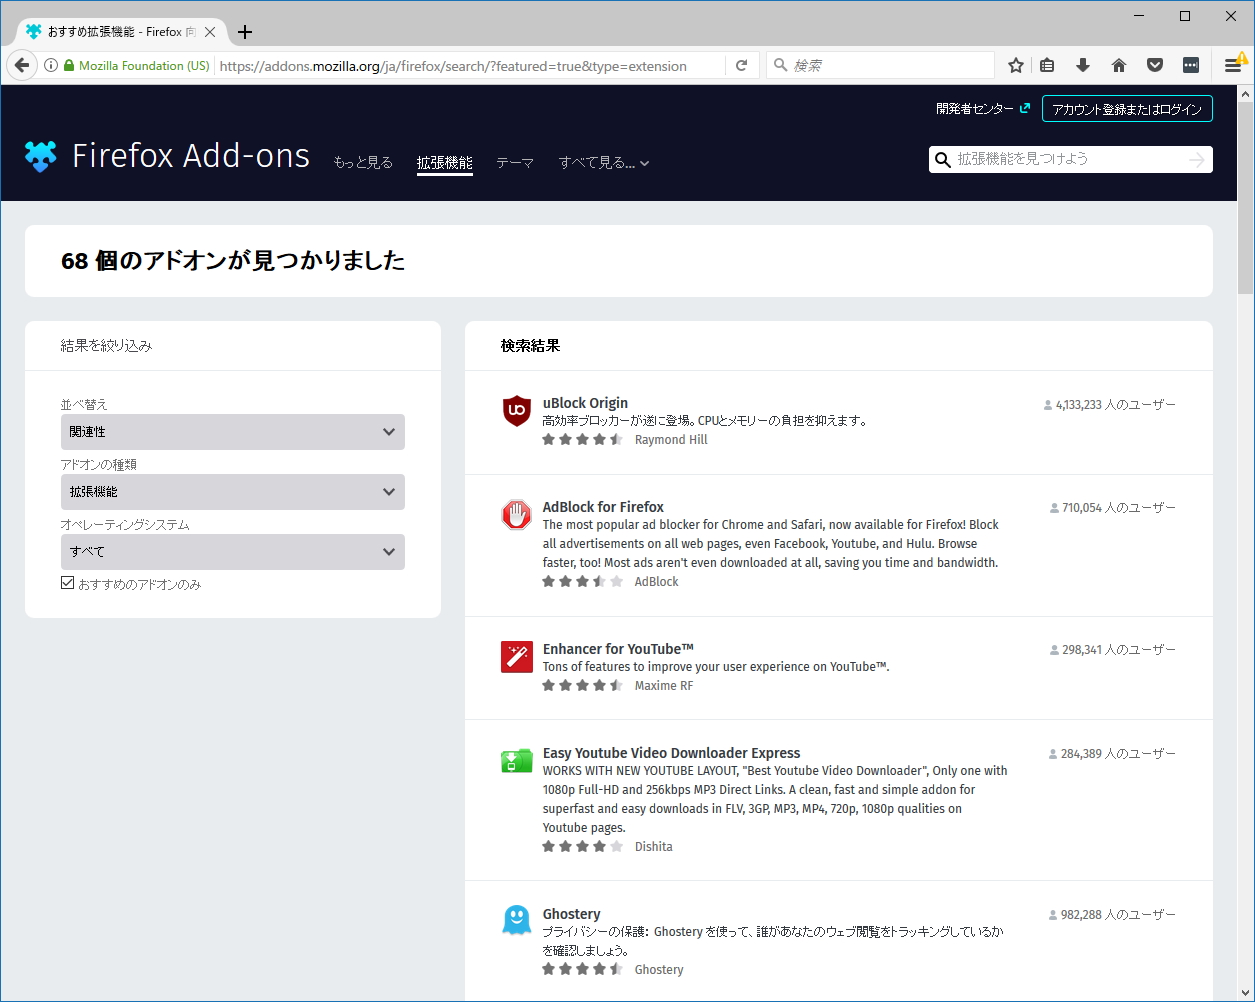Select もっと見る navigation item
Viewport: 1255px width, 1002px height.
363,163
